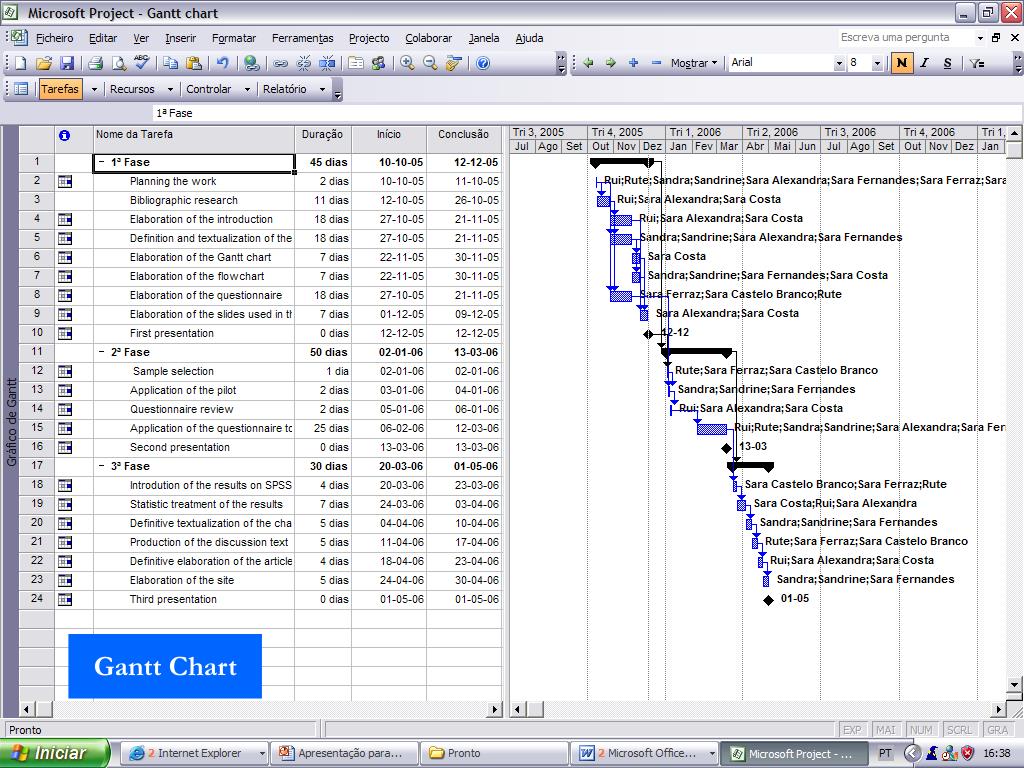The image size is (1024, 768).
Task: Collapse the 1ª Fase summary task
Action: pyautogui.click(x=102, y=162)
